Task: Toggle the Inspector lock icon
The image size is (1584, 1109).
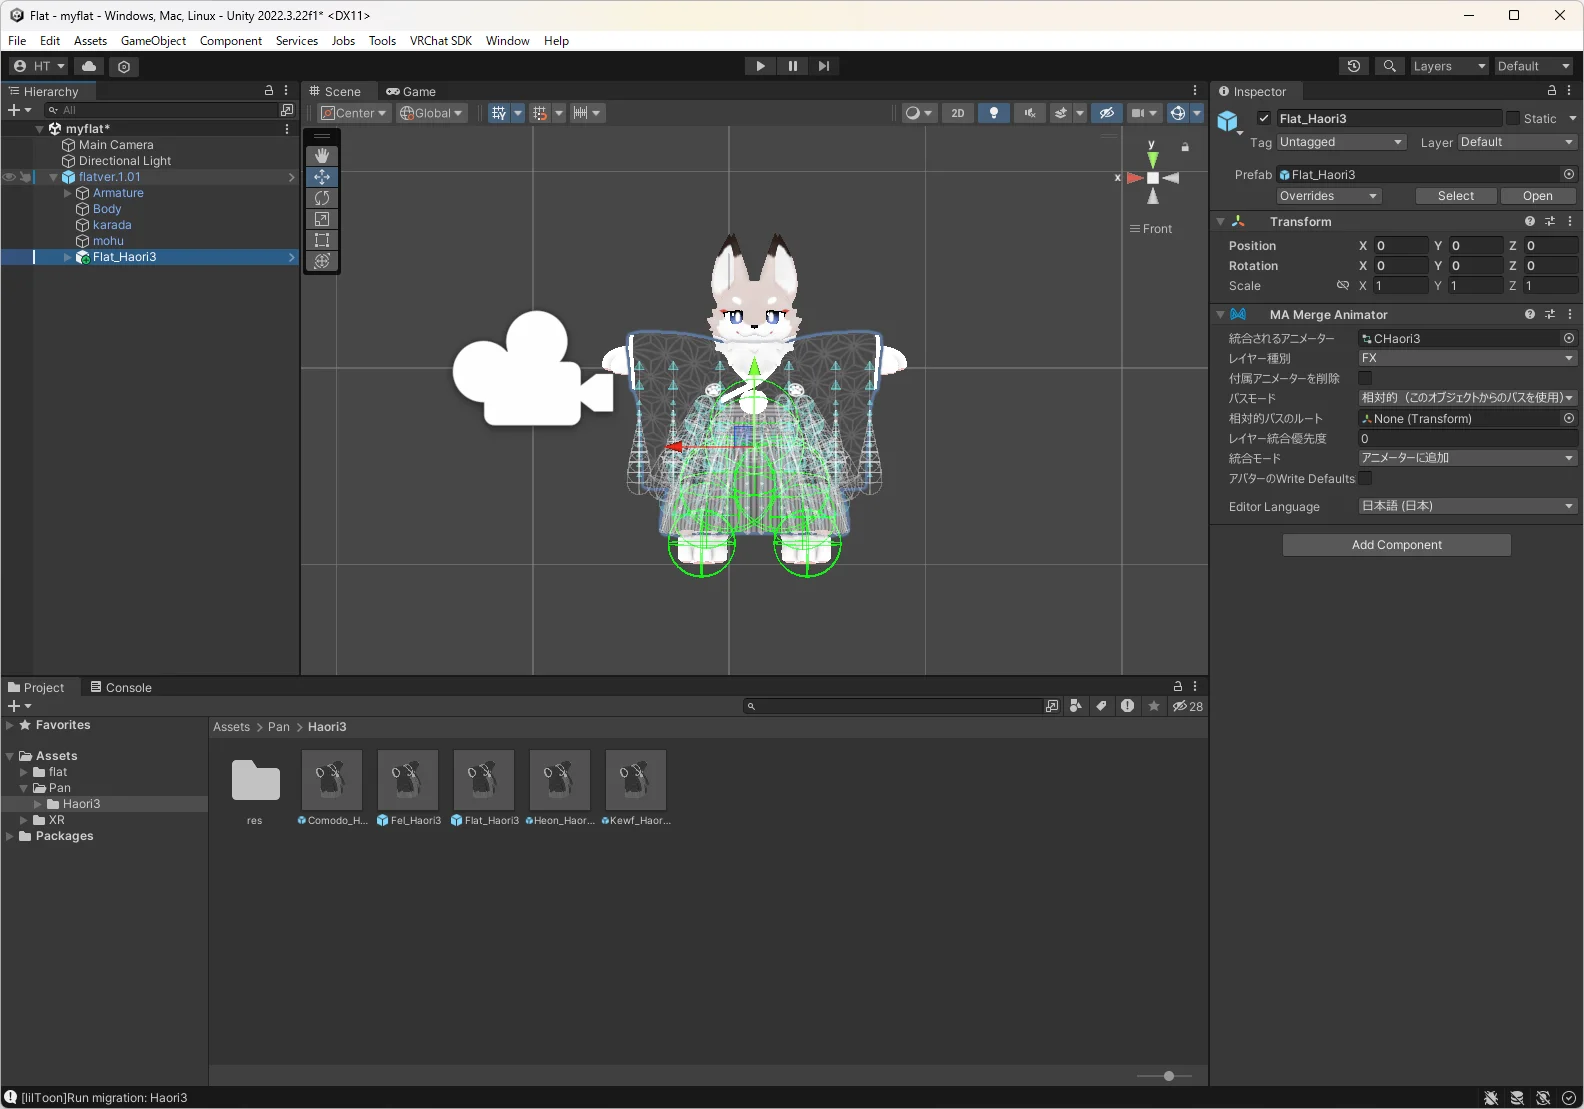Action: click(1552, 91)
